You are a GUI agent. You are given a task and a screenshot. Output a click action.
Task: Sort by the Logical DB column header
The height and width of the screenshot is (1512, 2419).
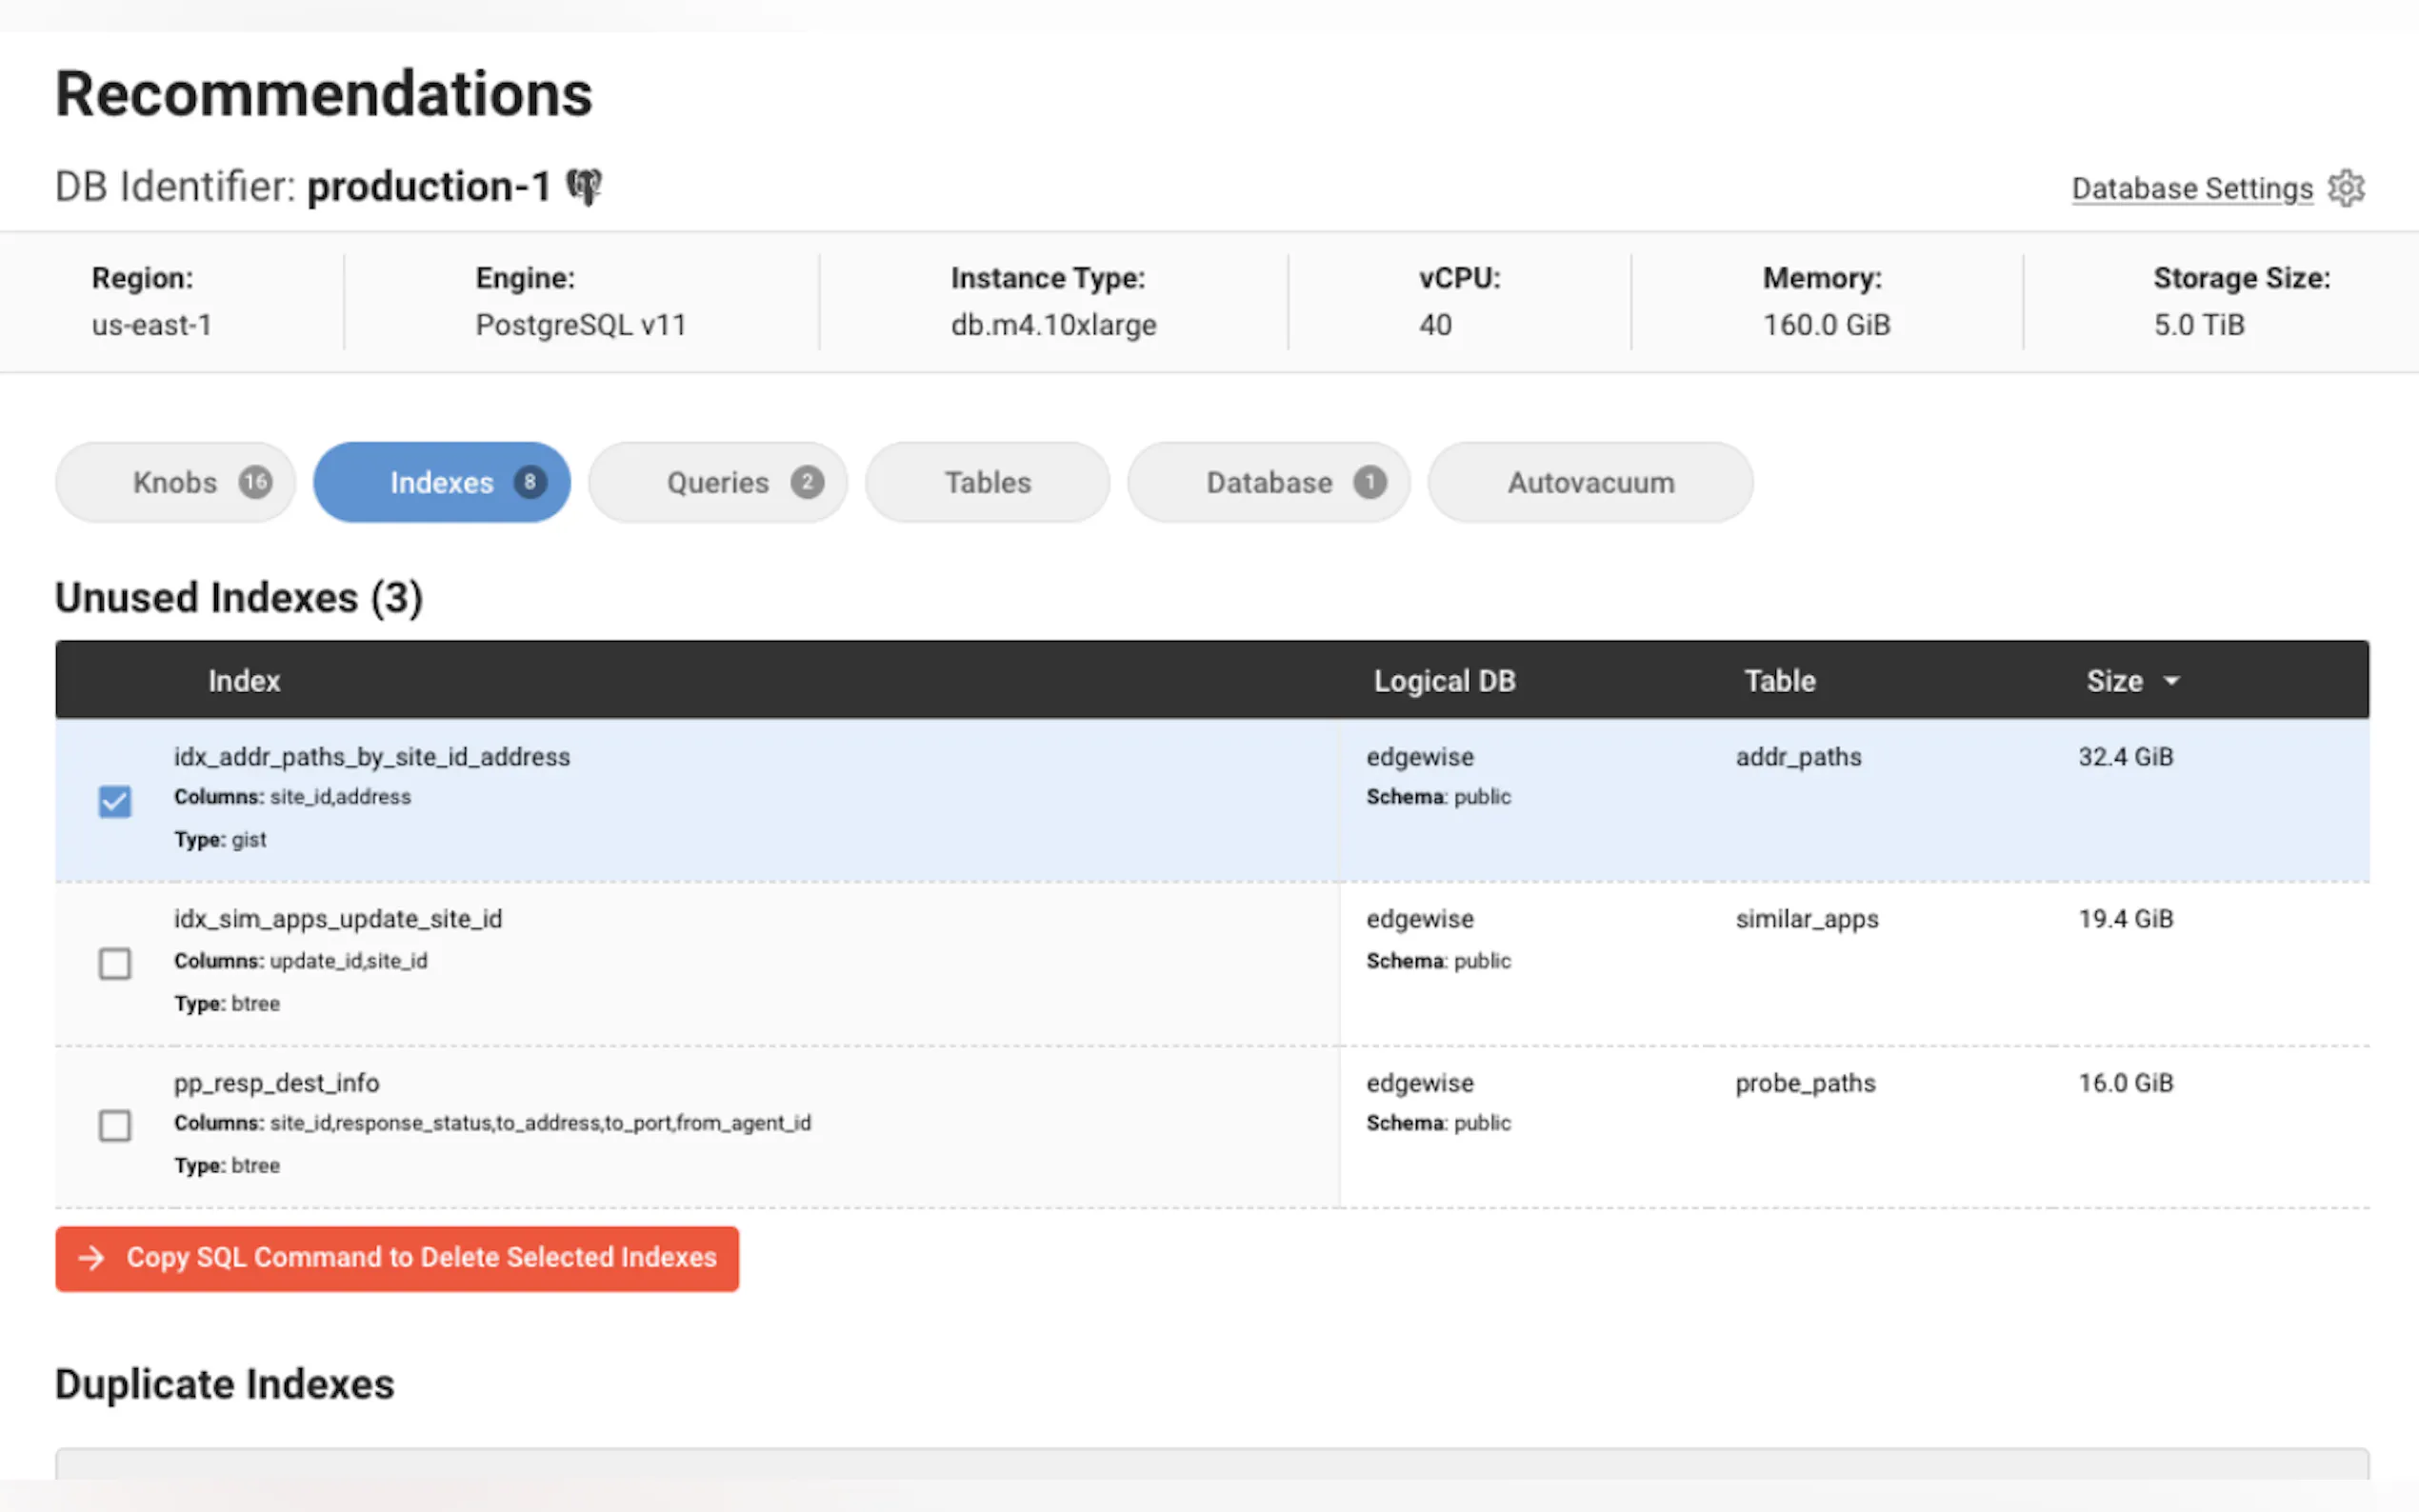1443,681
